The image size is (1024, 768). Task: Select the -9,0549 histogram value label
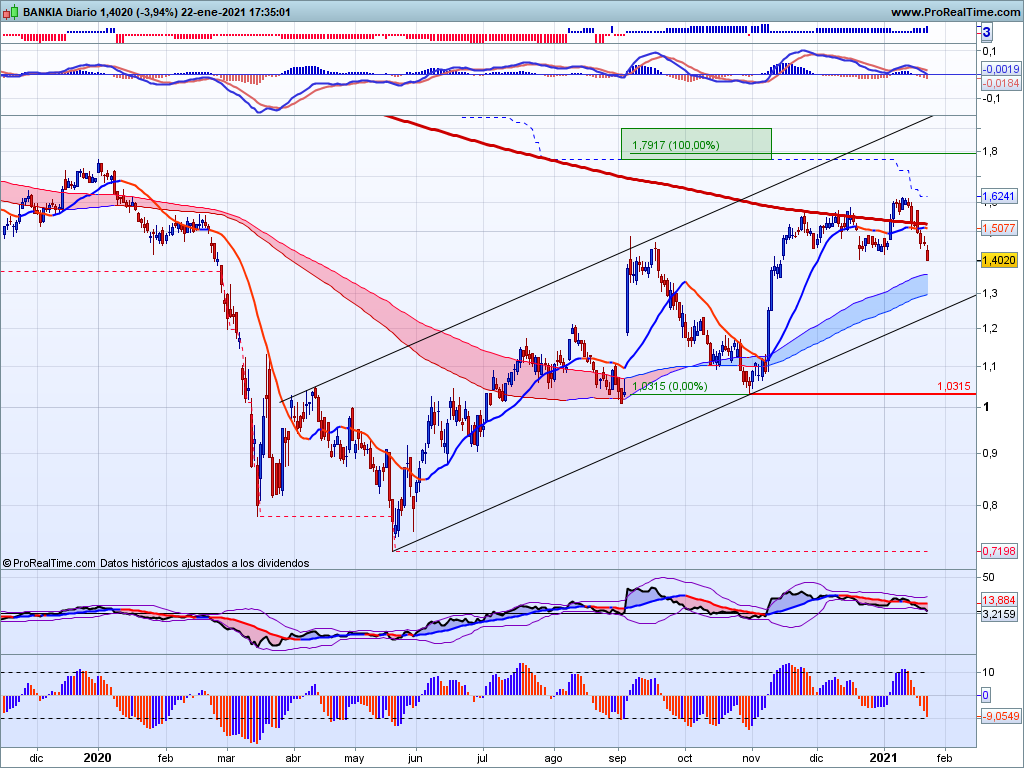pos(1000,716)
